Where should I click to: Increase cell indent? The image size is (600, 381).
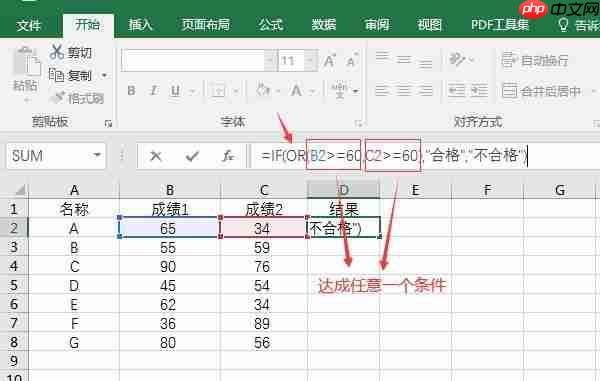click(479, 91)
